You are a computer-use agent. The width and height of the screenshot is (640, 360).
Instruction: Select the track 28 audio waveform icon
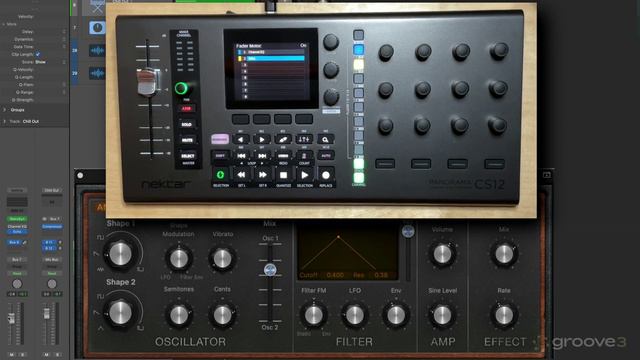[97, 51]
